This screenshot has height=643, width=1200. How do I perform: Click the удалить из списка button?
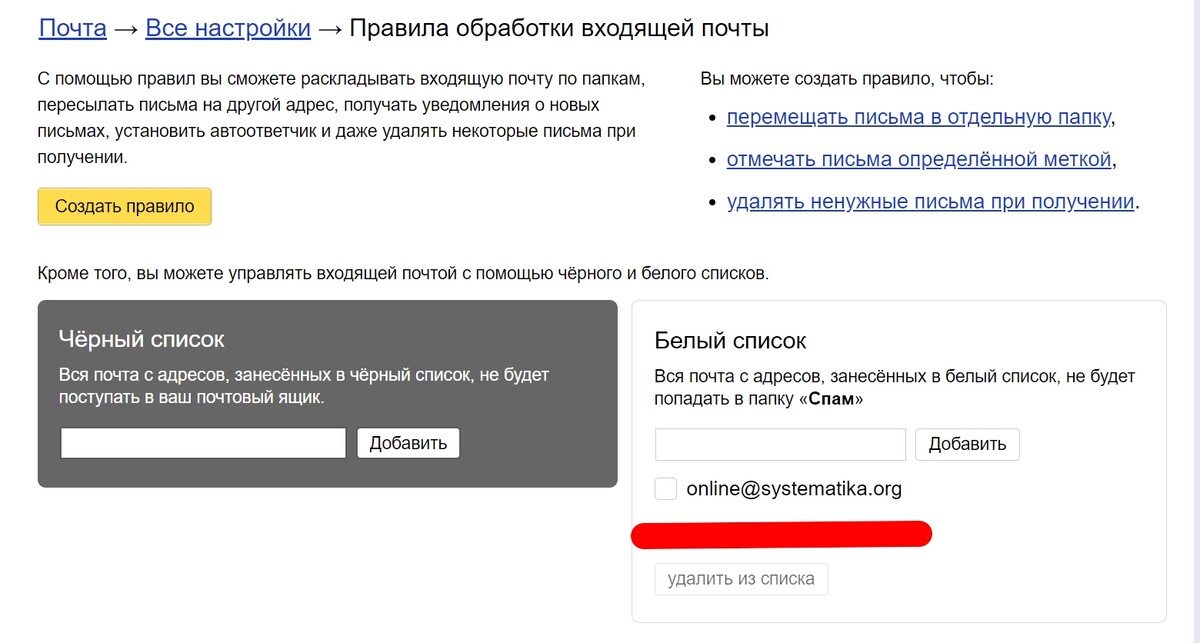741,578
